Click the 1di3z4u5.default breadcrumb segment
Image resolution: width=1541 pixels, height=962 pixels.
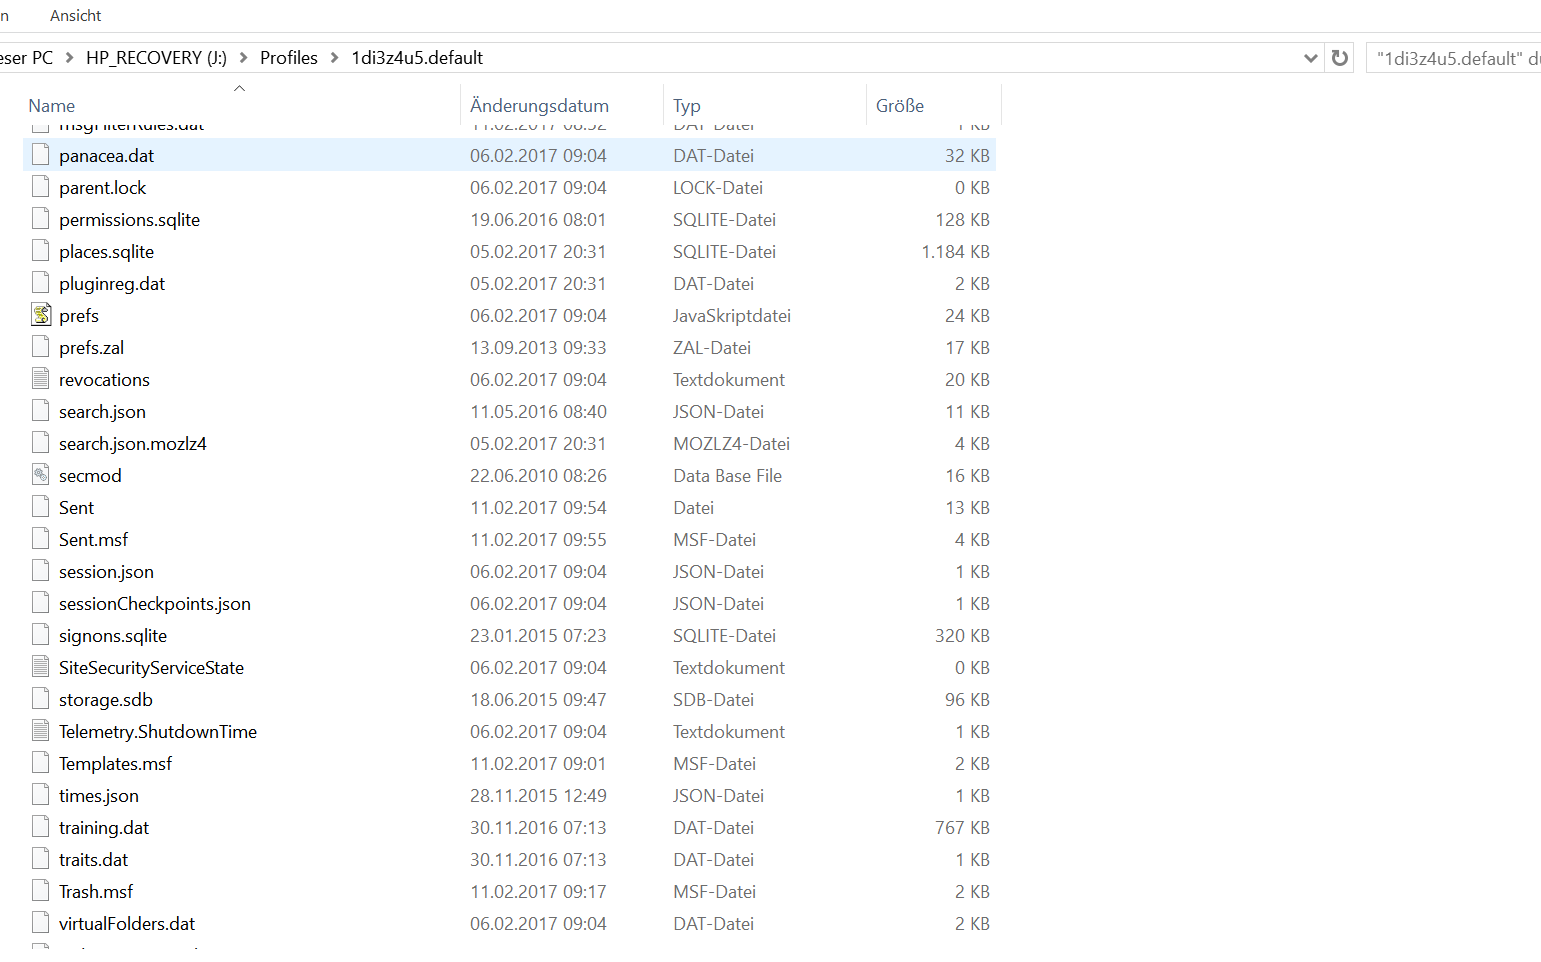(417, 58)
